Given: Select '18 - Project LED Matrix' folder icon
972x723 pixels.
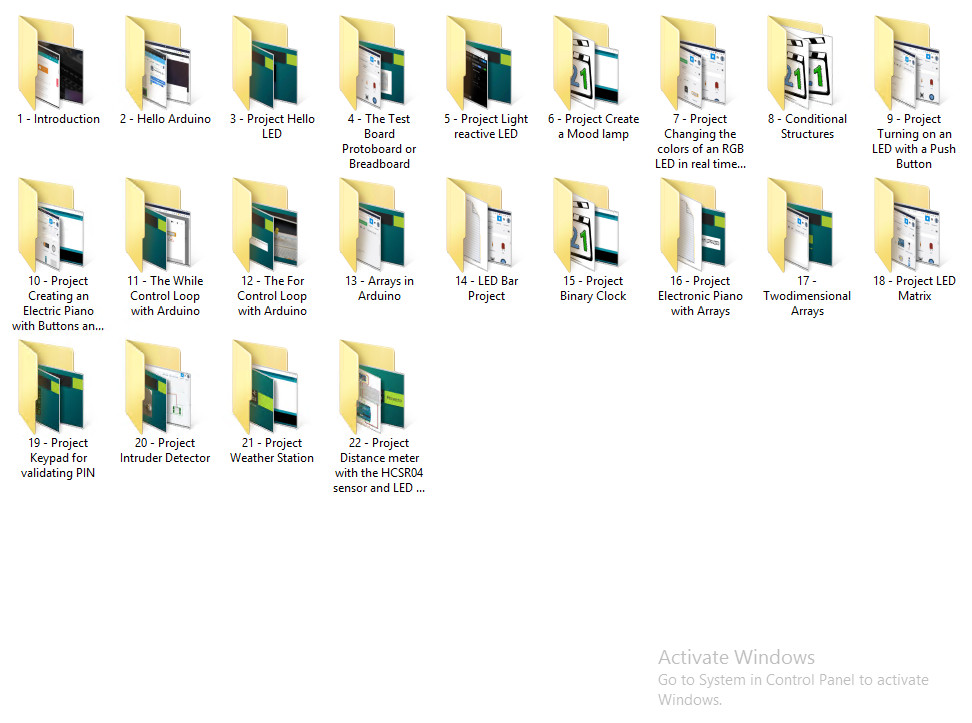Looking at the screenshot, I should 908,224.
